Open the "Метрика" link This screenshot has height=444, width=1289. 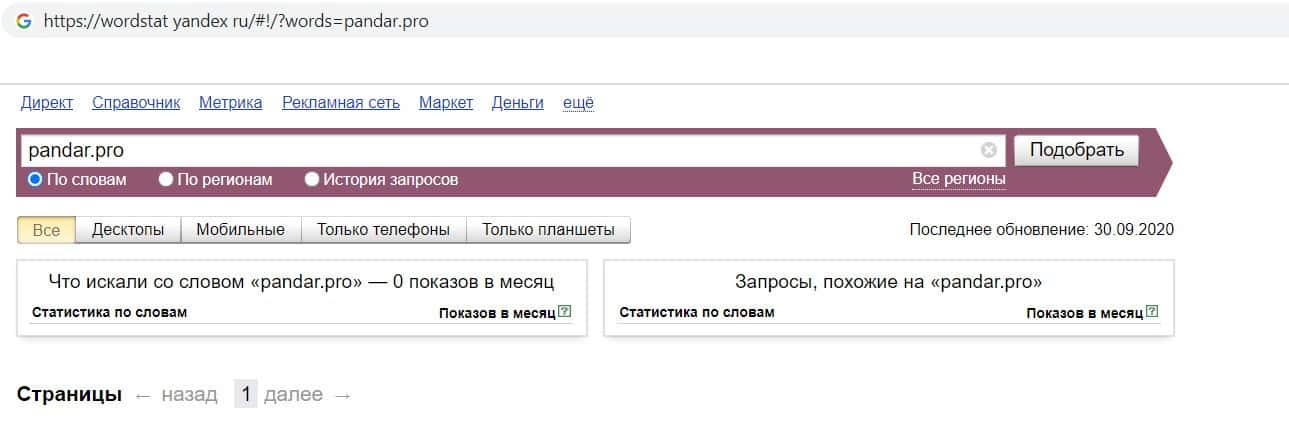pos(230,102)
